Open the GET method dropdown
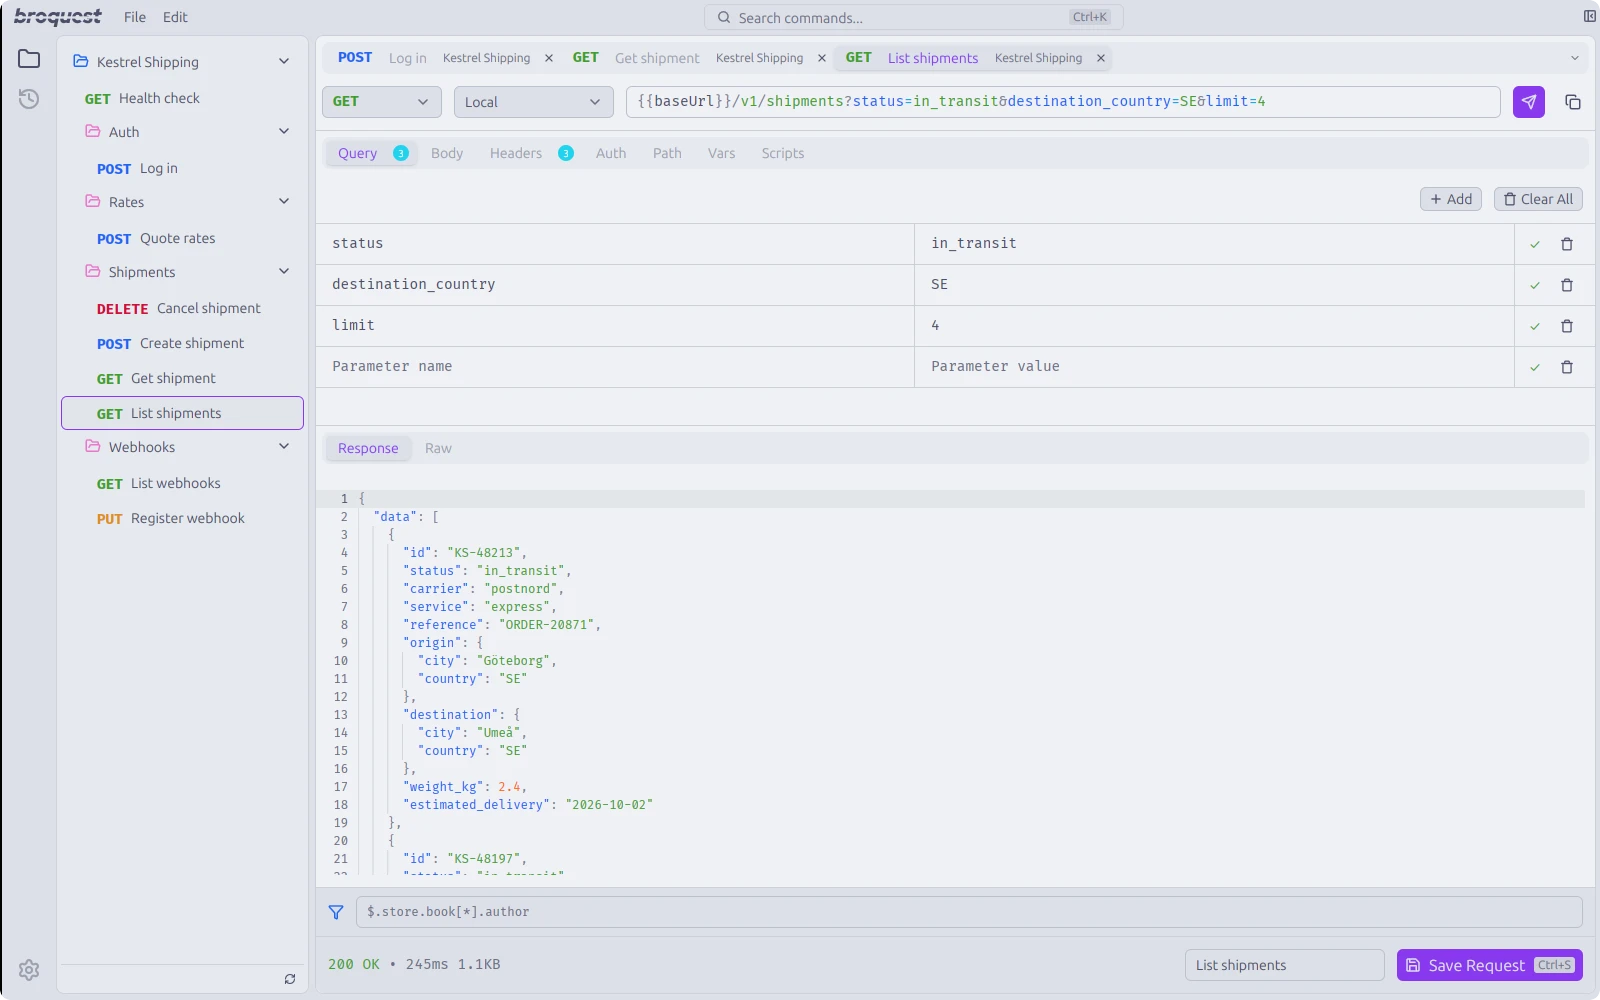1600x1000 pixels. [x=381, y=102]
